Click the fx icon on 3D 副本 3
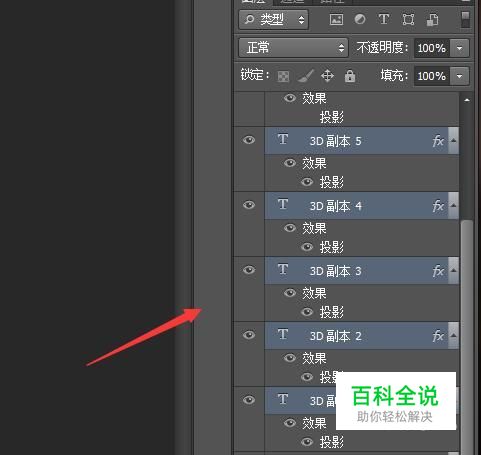The image size is (481, 455). [438, 271]
